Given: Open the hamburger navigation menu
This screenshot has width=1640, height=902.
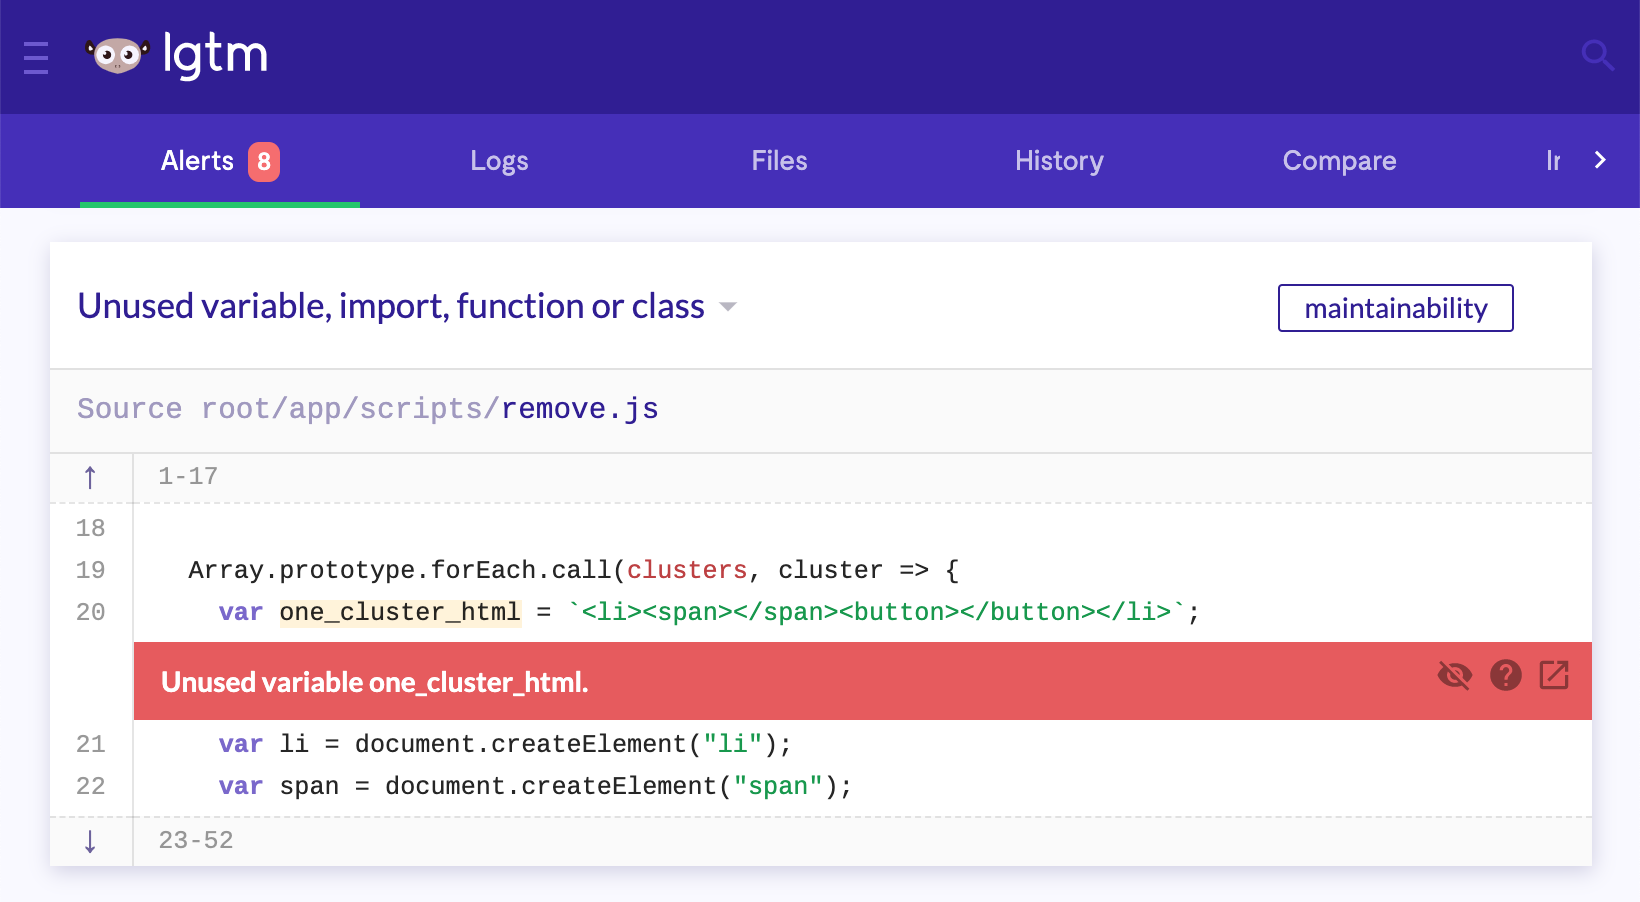Looking at the screenshot, I should pos(36,57).
